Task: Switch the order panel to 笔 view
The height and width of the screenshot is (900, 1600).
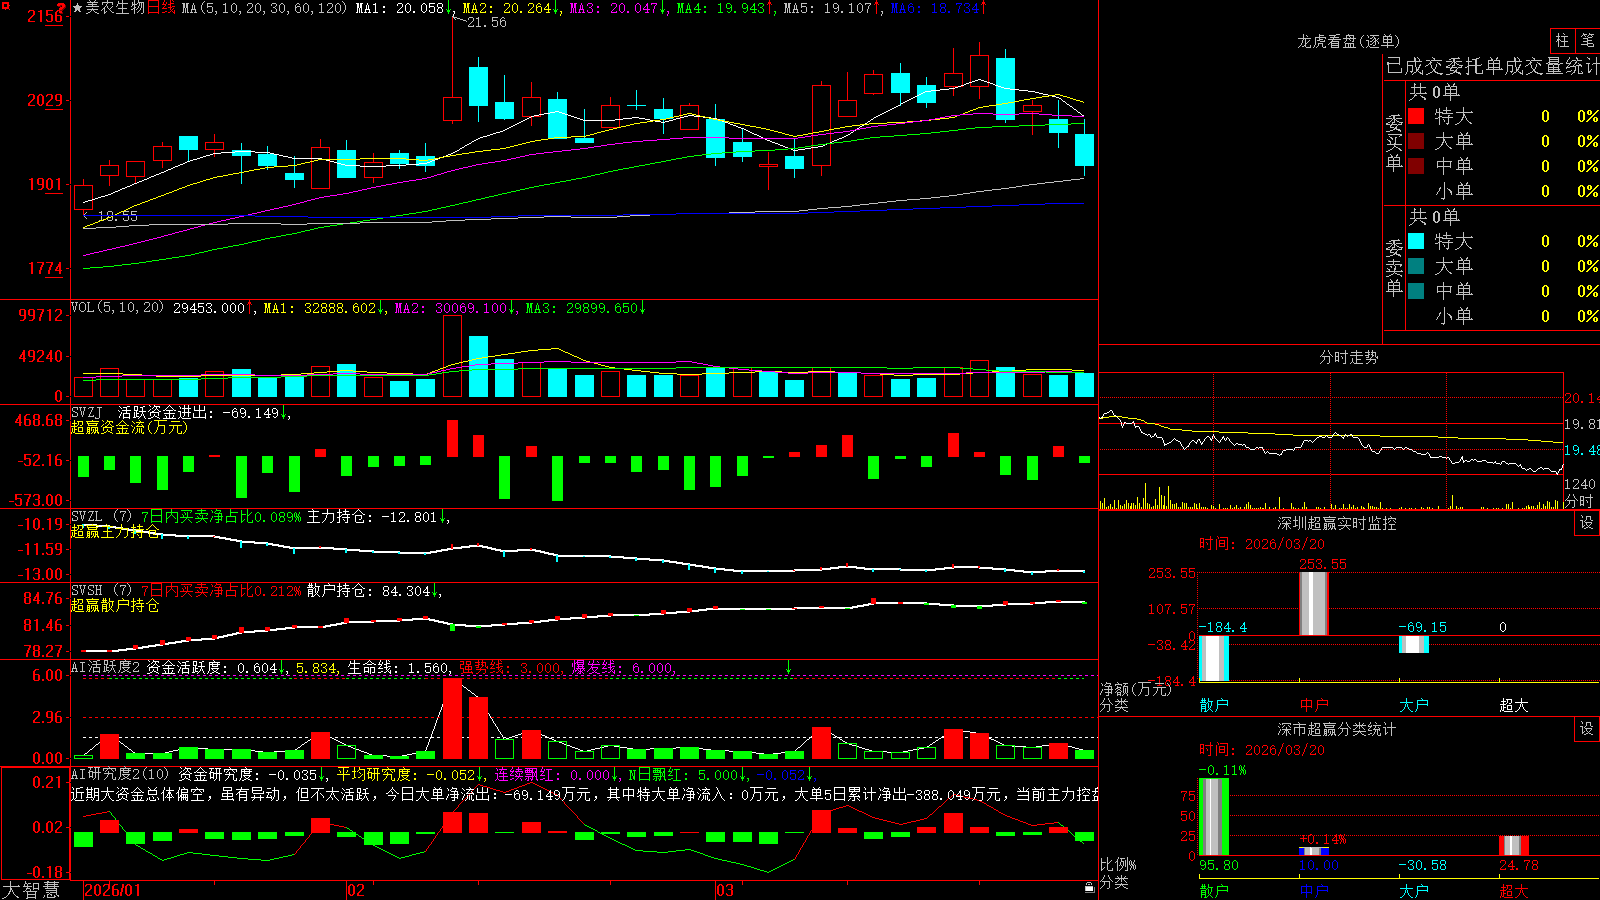Action: [1588, 40]
